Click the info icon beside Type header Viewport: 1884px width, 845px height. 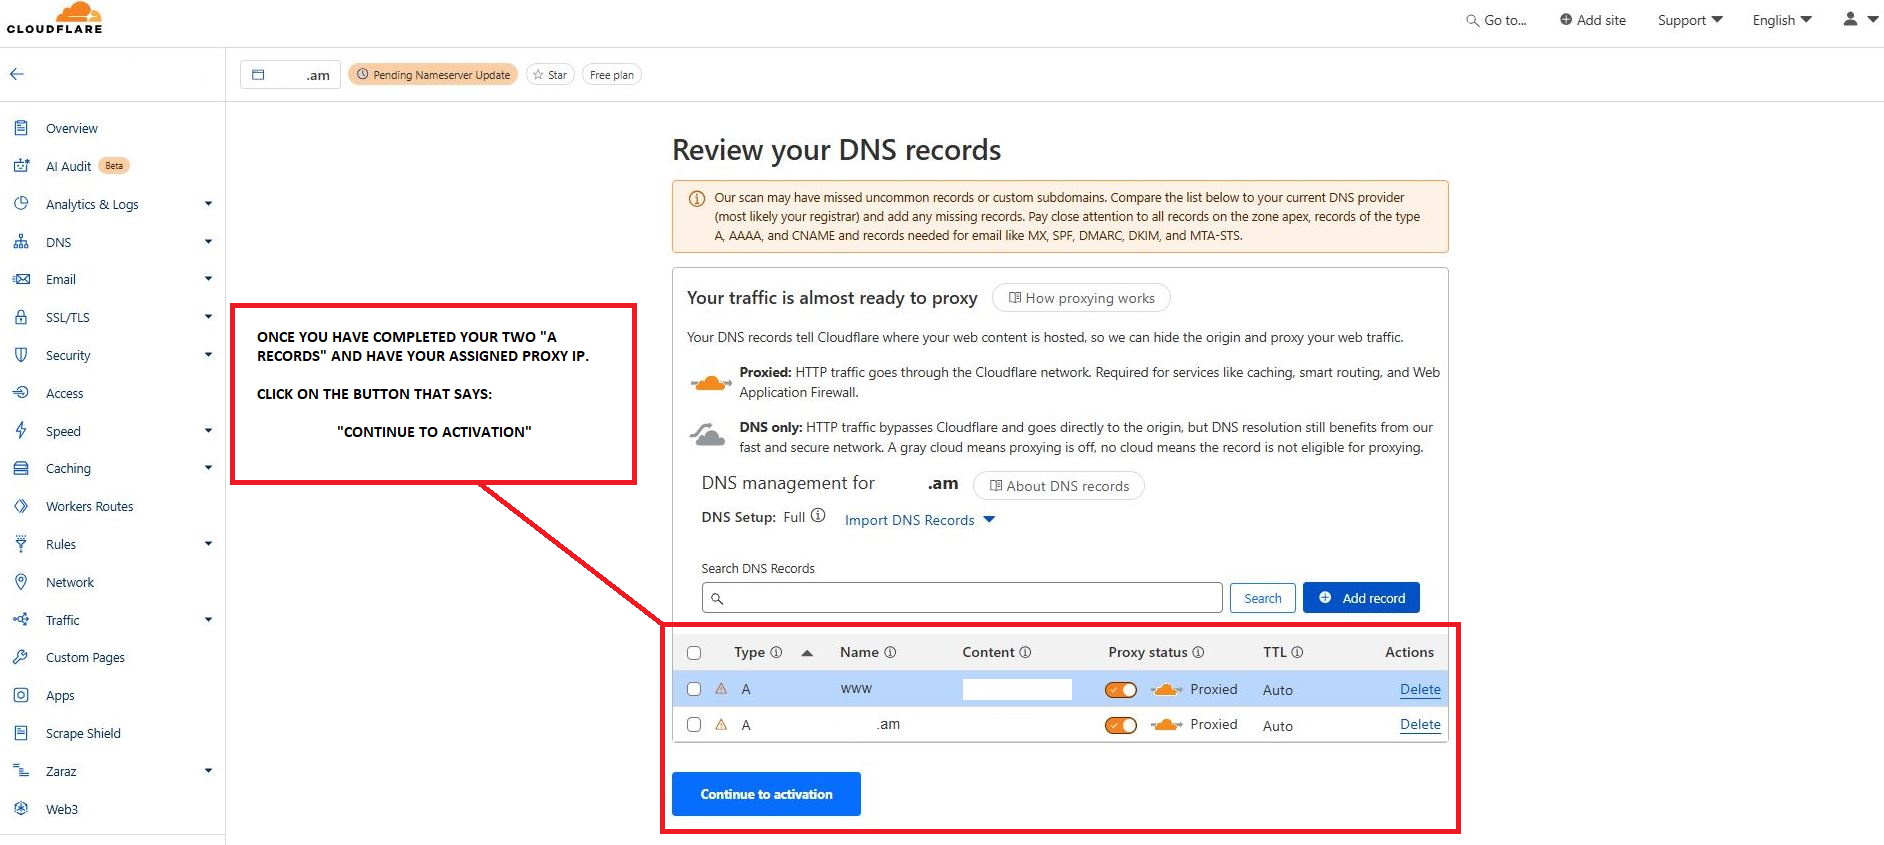click(x=776, y=652)
